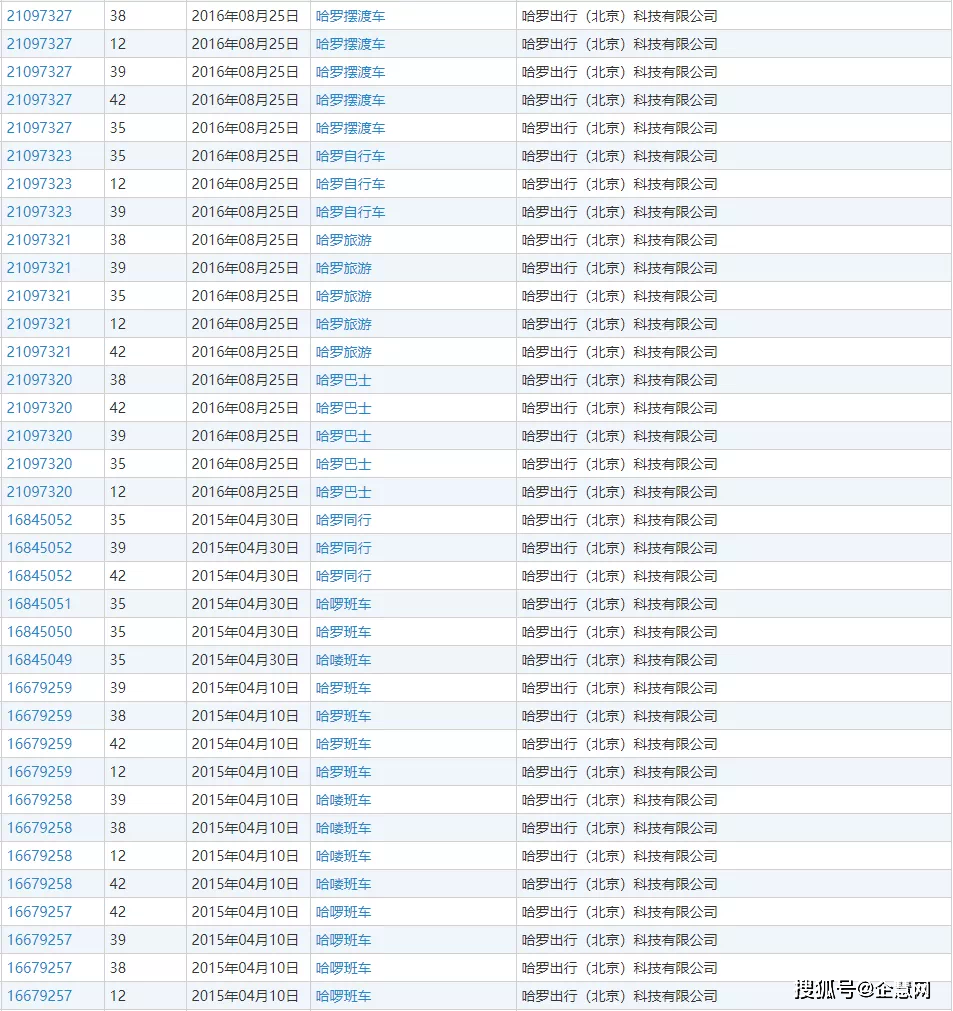Select company name in 16845052 class 42 row
This screenshot has width=953, height=1011.
pyautogui.click(x=620, y=576)
